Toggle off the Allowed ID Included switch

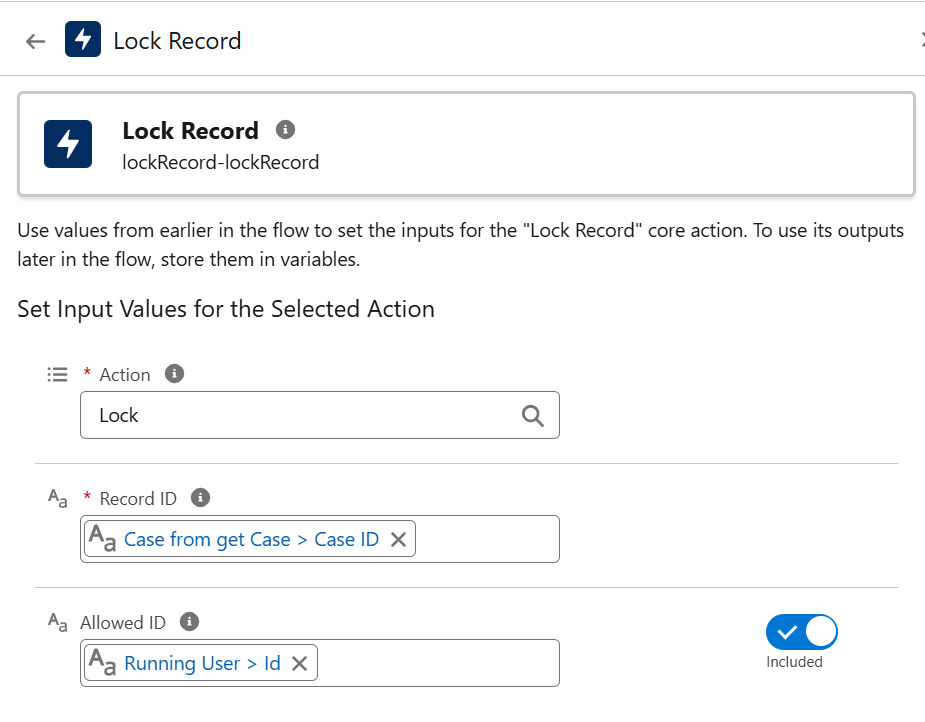click(801, 632)
